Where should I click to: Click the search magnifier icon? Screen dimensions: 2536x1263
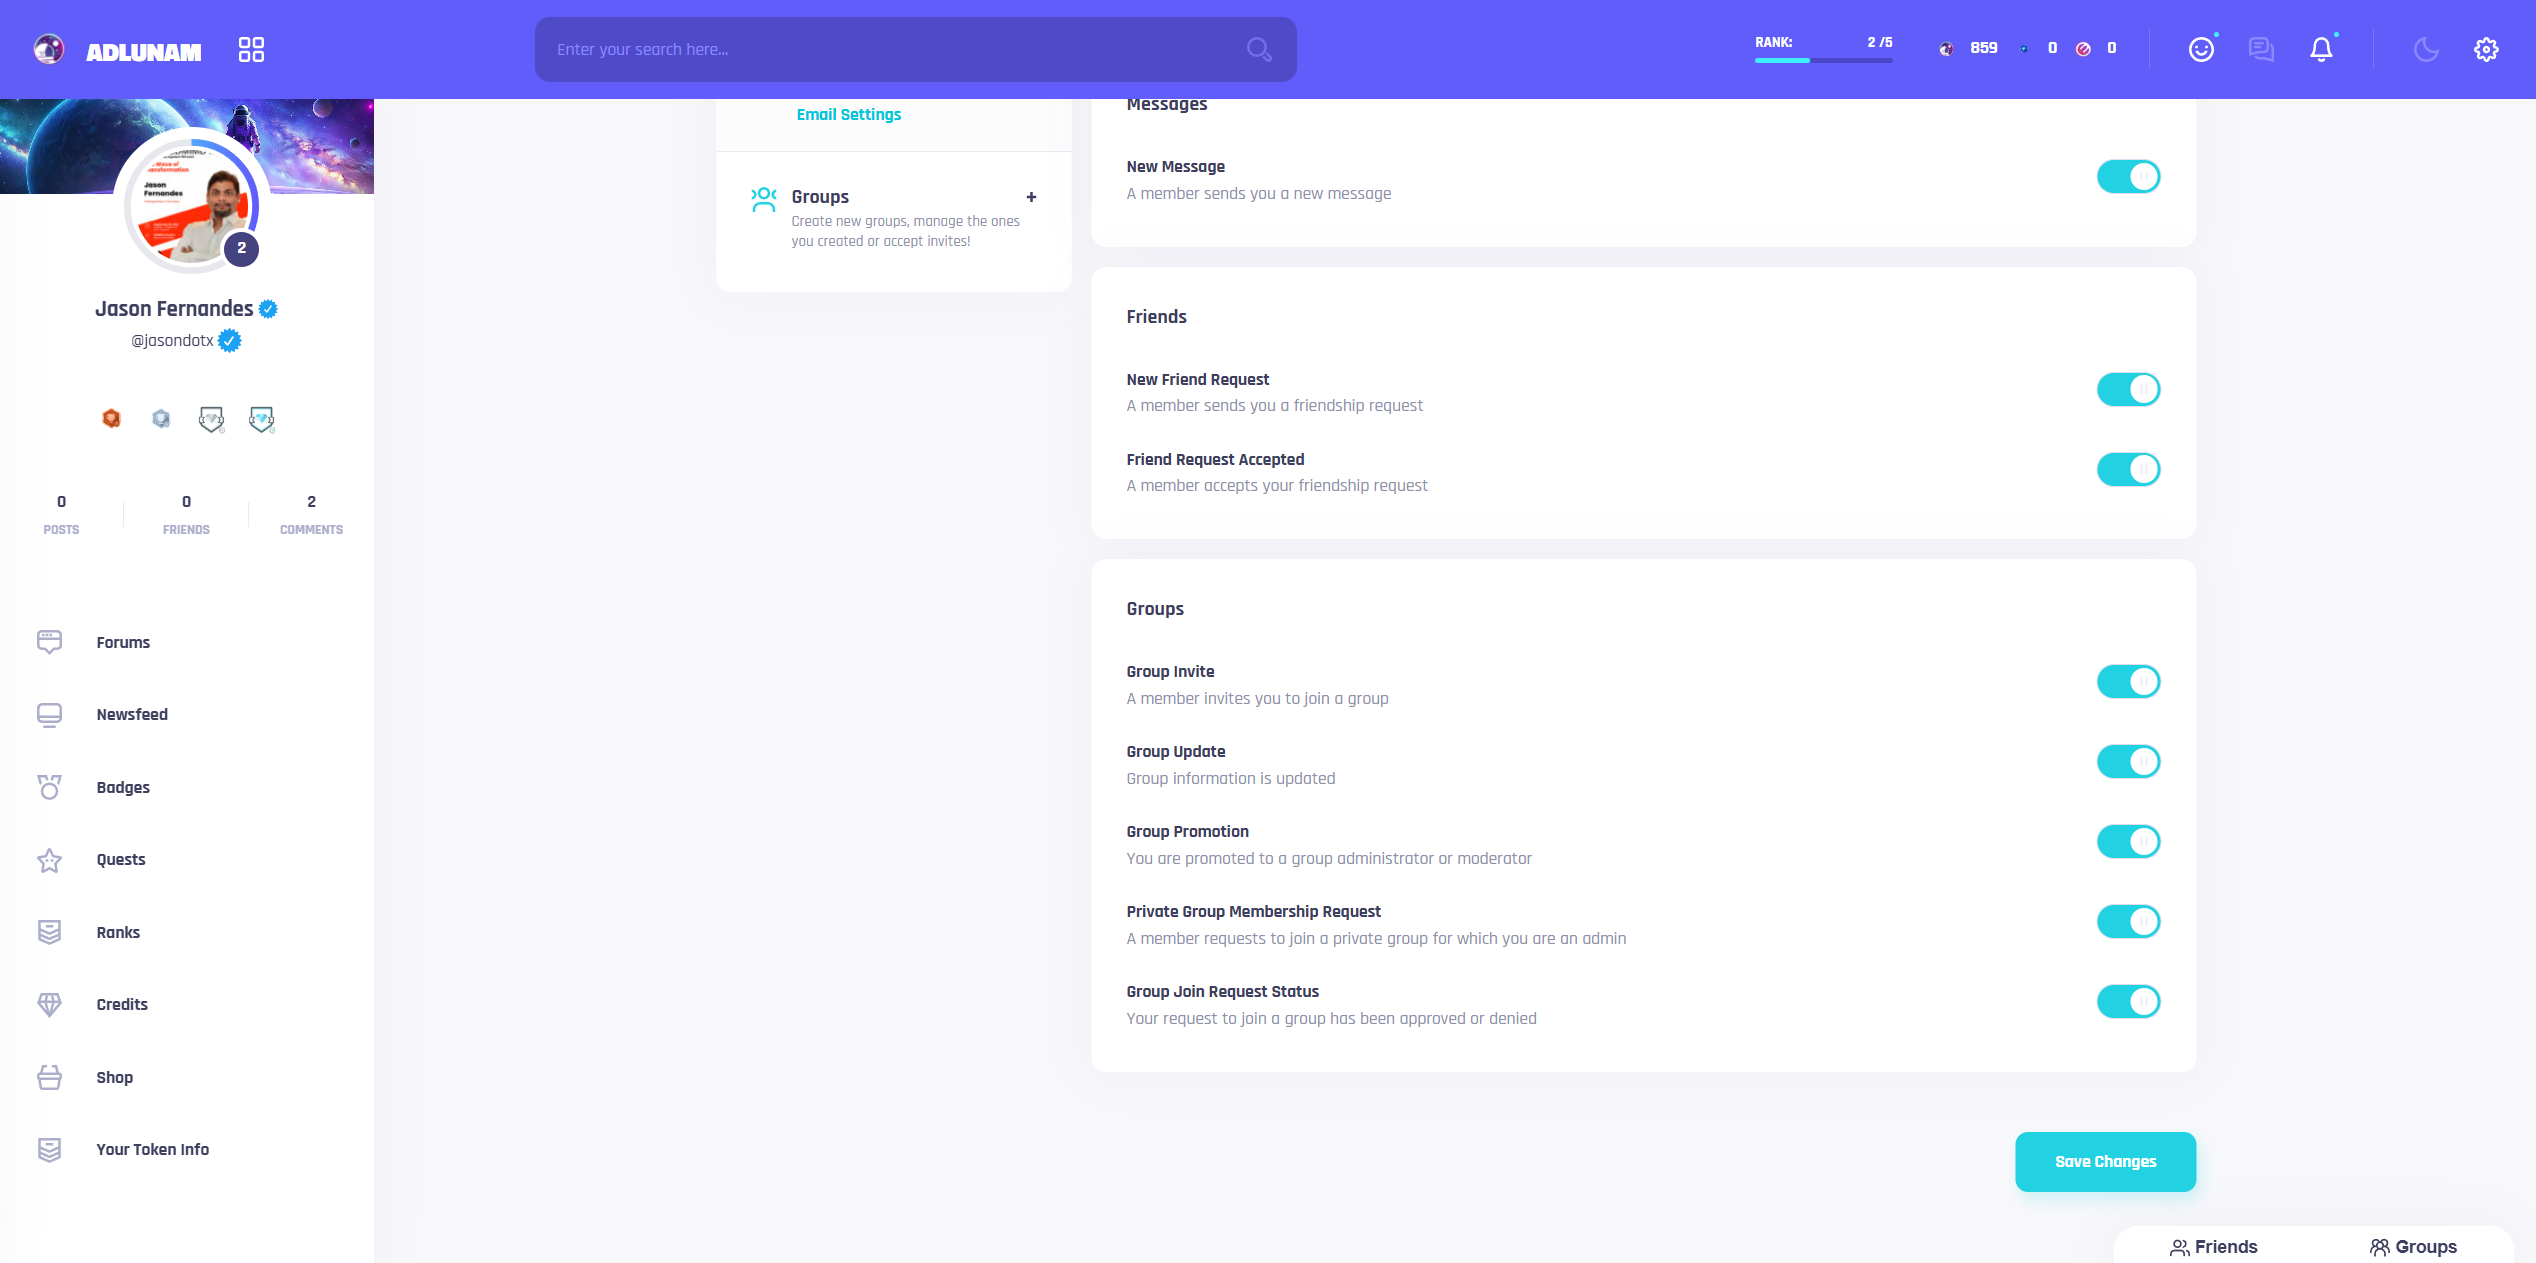coord(1258,49)
